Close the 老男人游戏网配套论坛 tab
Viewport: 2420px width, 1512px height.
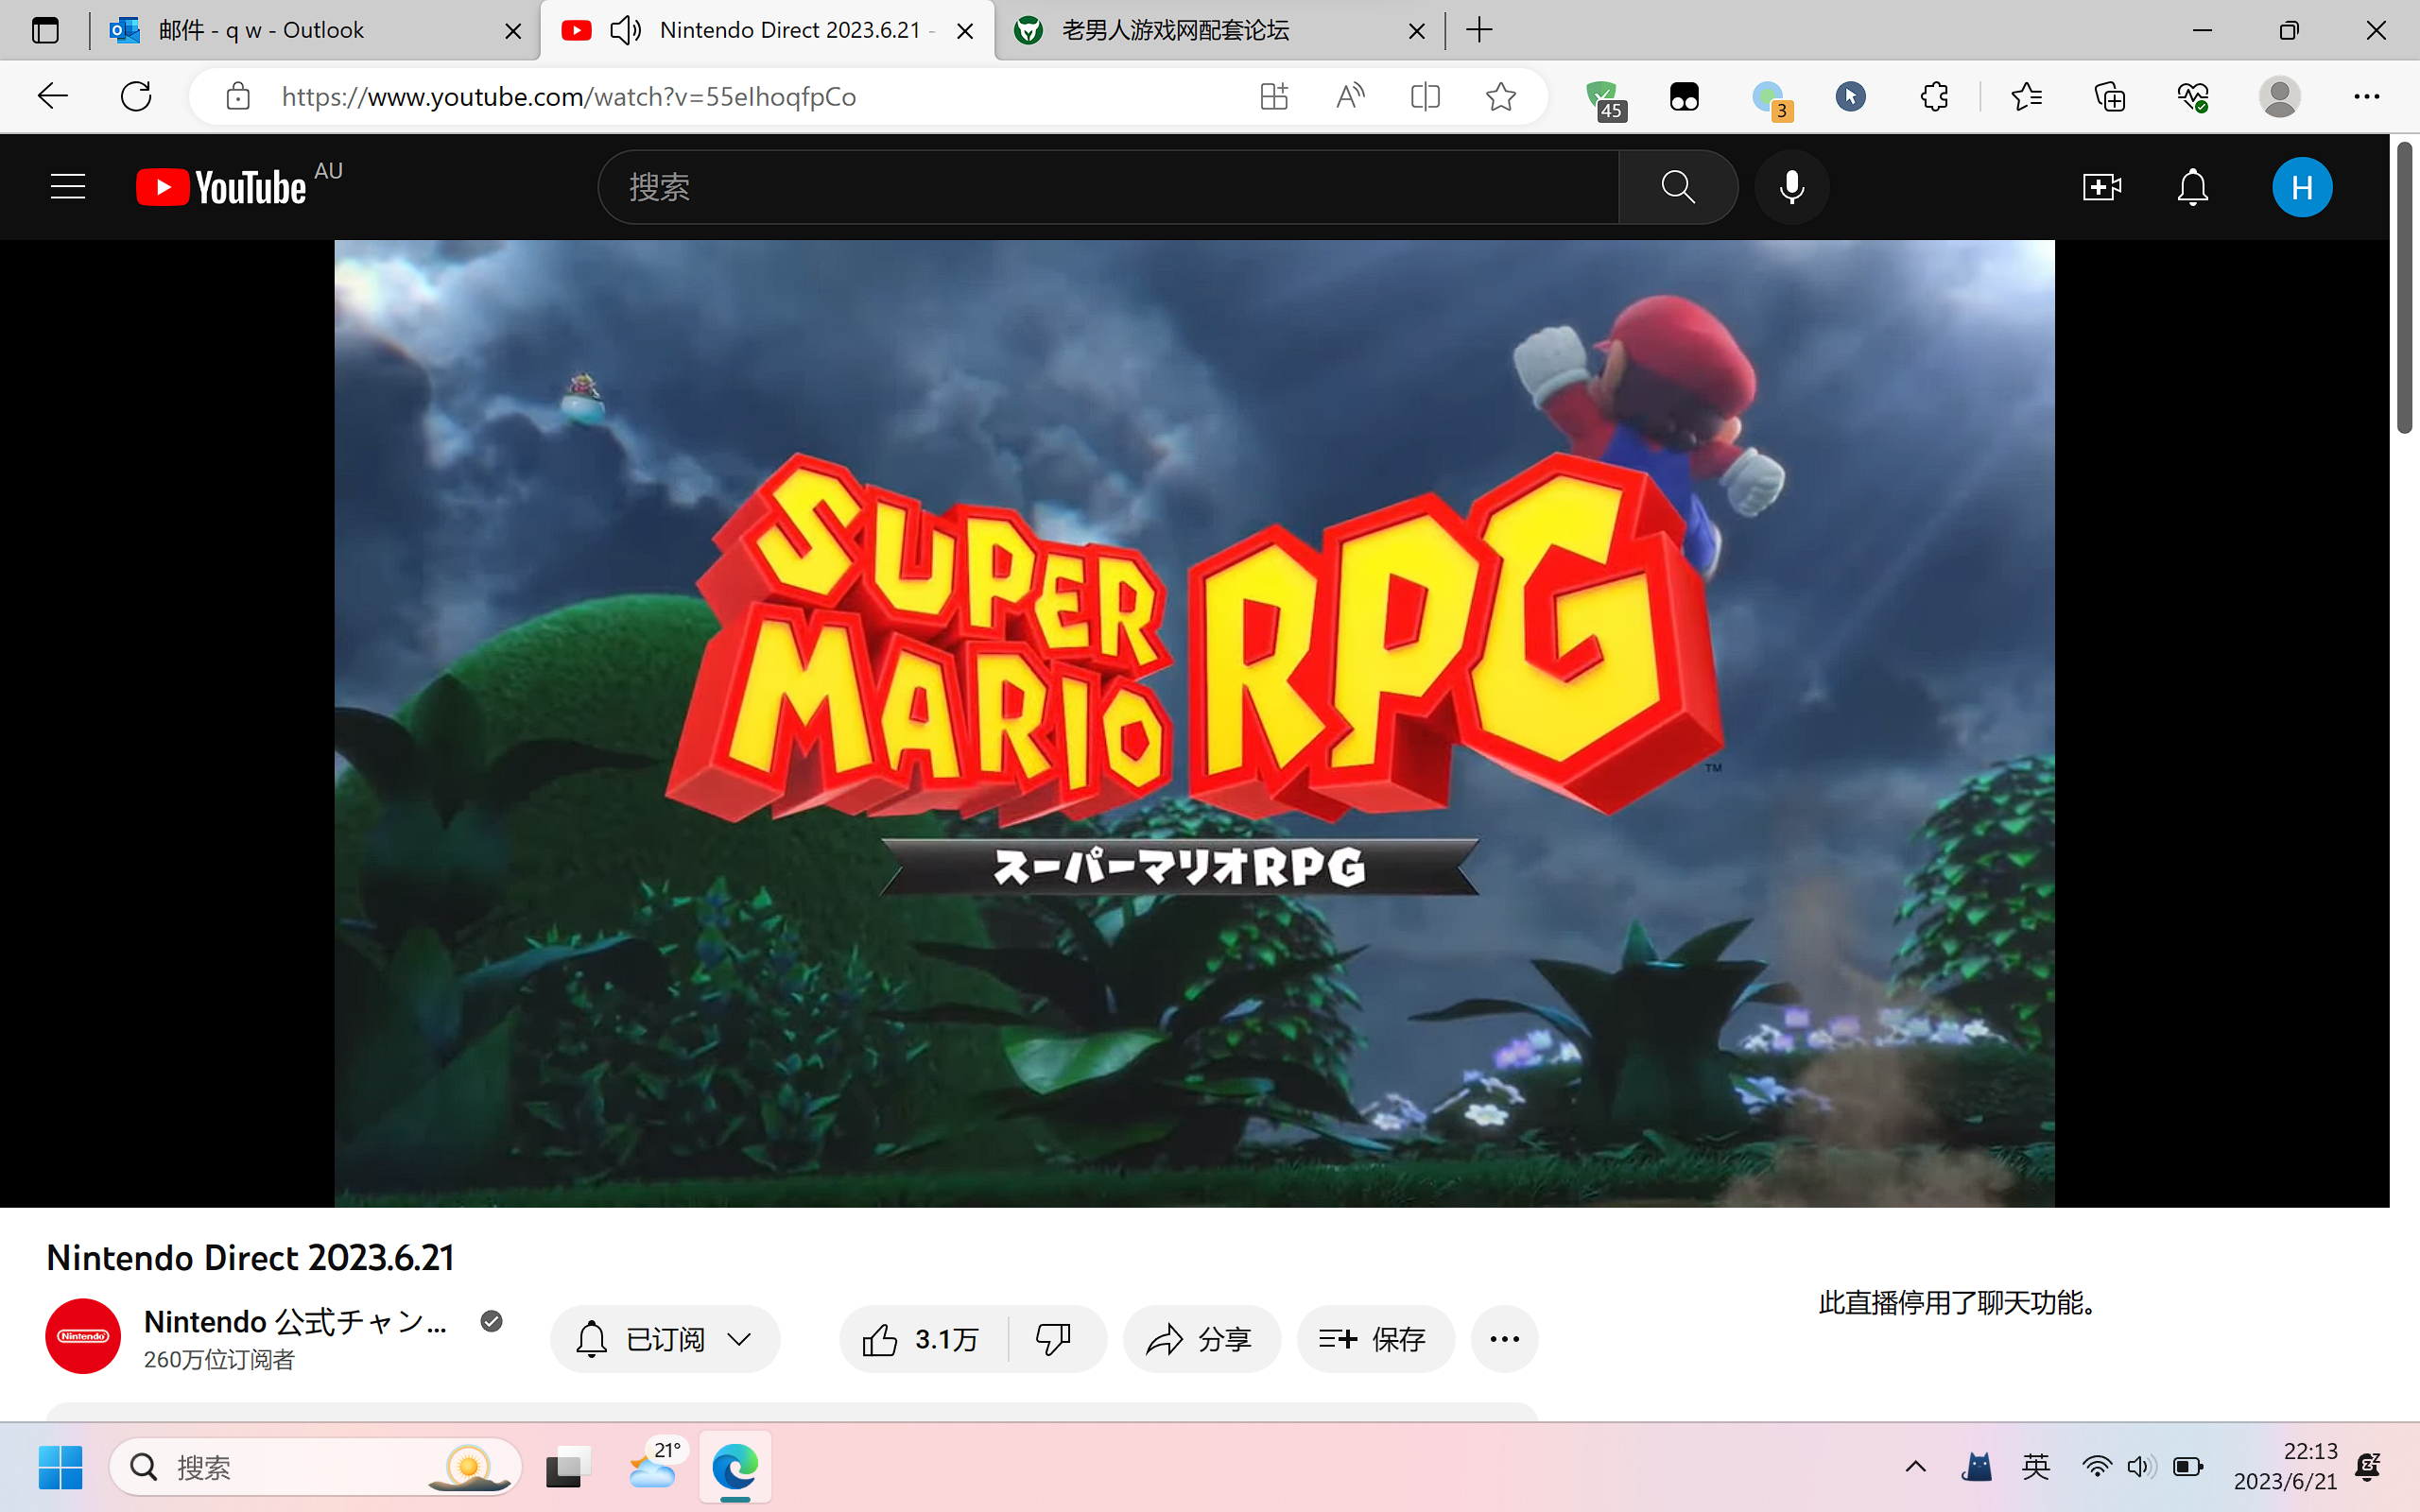click(1416, 31)
